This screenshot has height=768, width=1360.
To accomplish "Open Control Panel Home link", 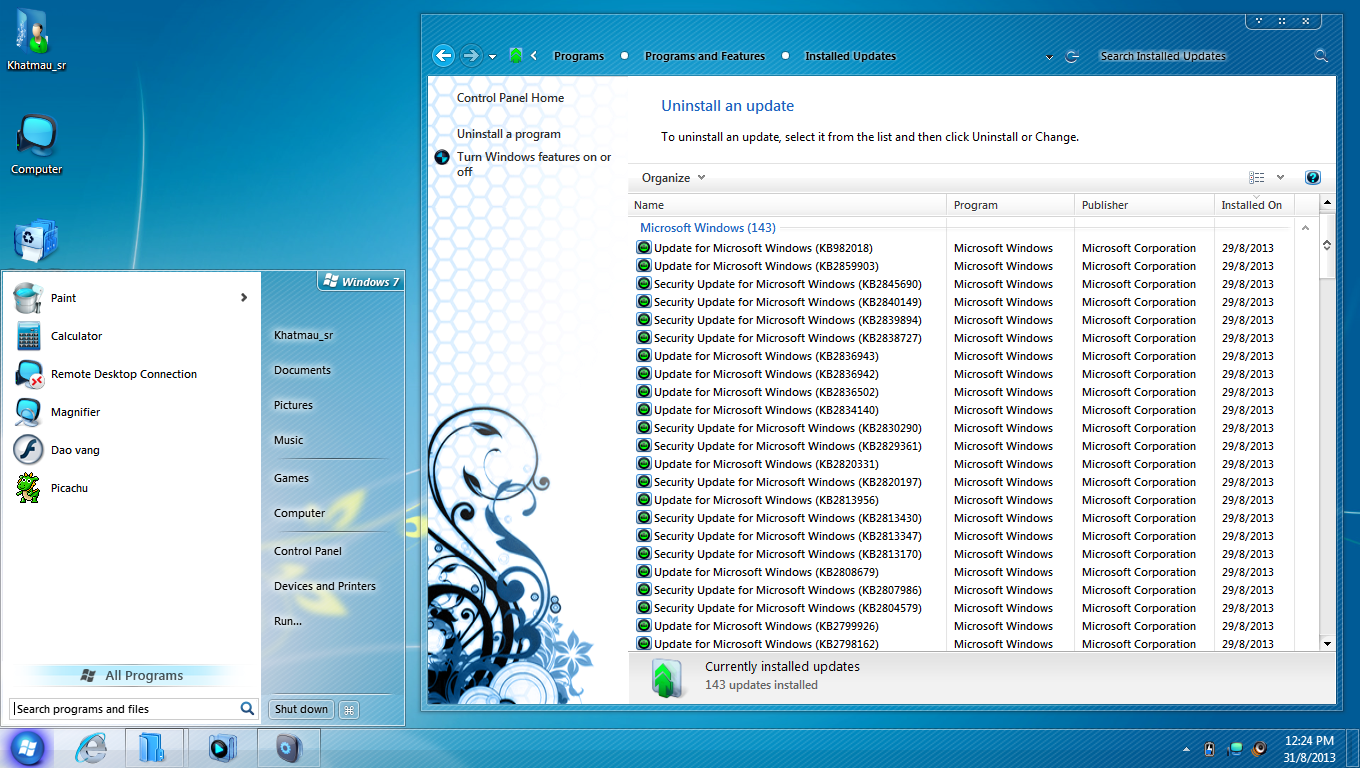I will [510, 98].
